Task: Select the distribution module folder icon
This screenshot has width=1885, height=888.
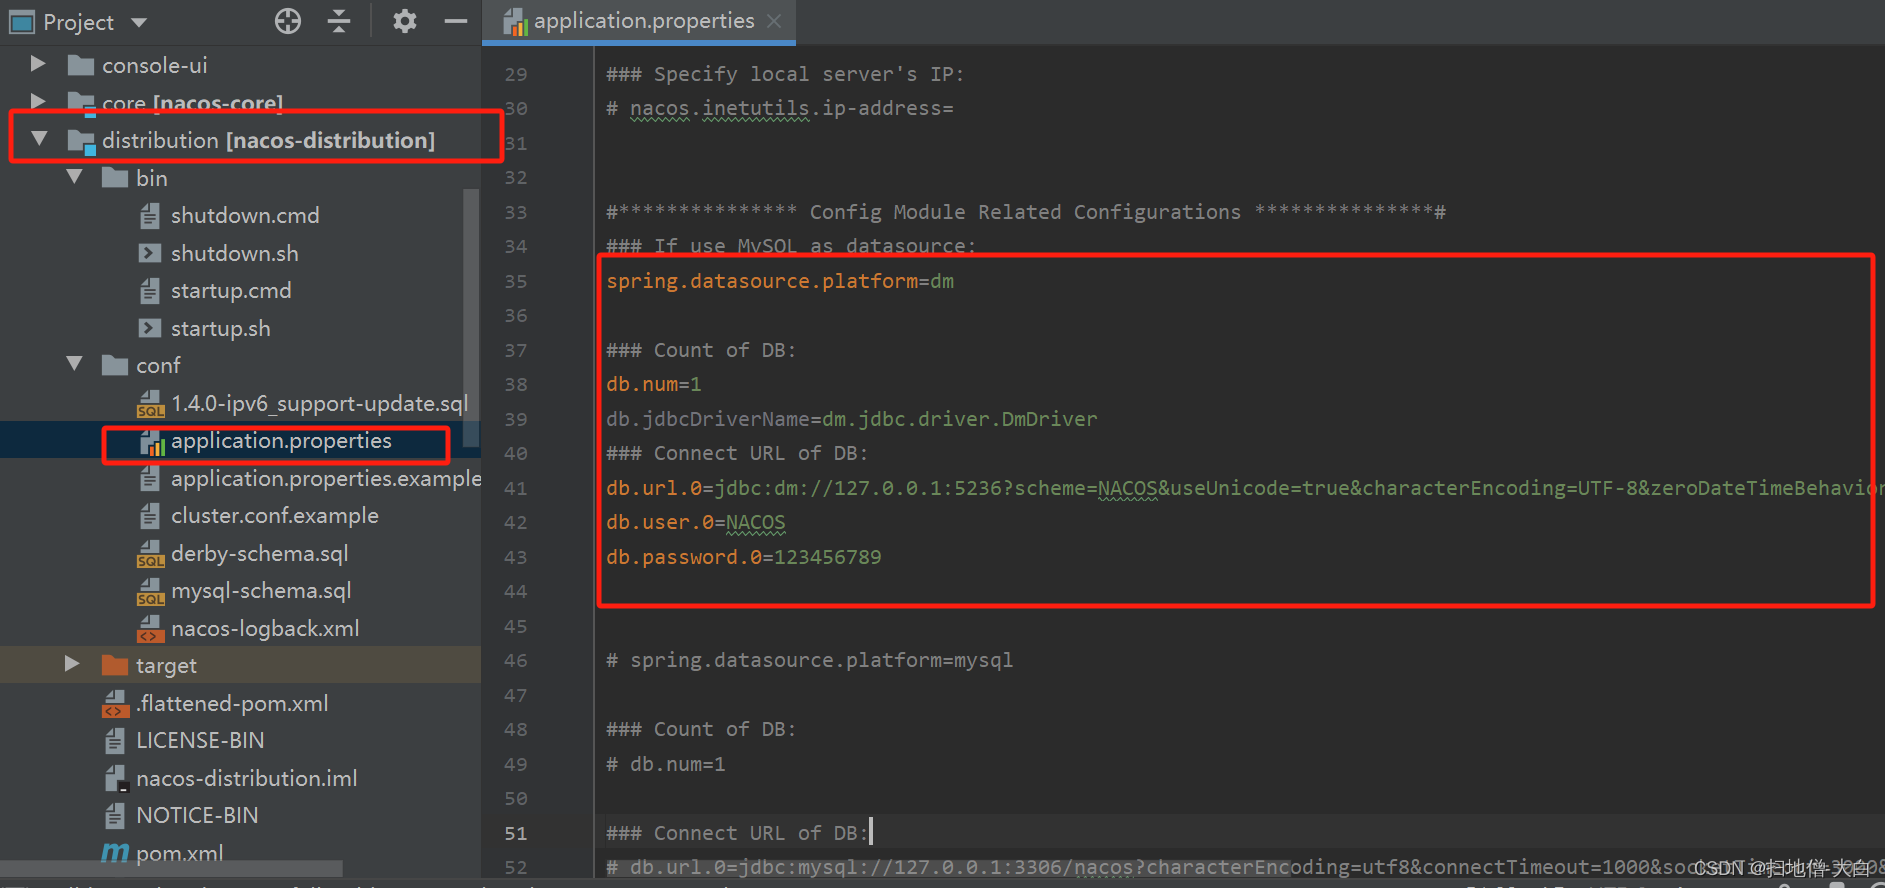Action: click(81, 141)
